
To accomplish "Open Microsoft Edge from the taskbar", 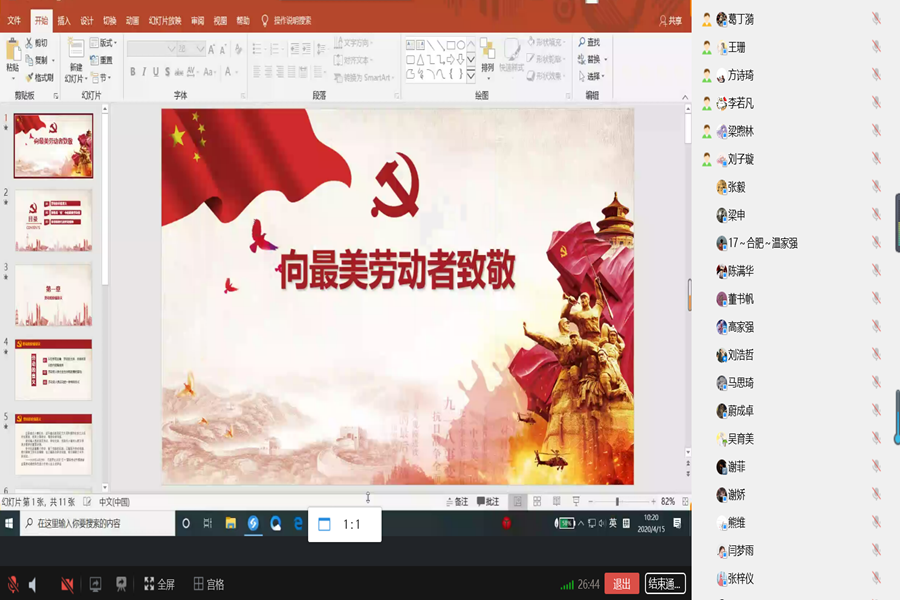I will tap(298, 523).
